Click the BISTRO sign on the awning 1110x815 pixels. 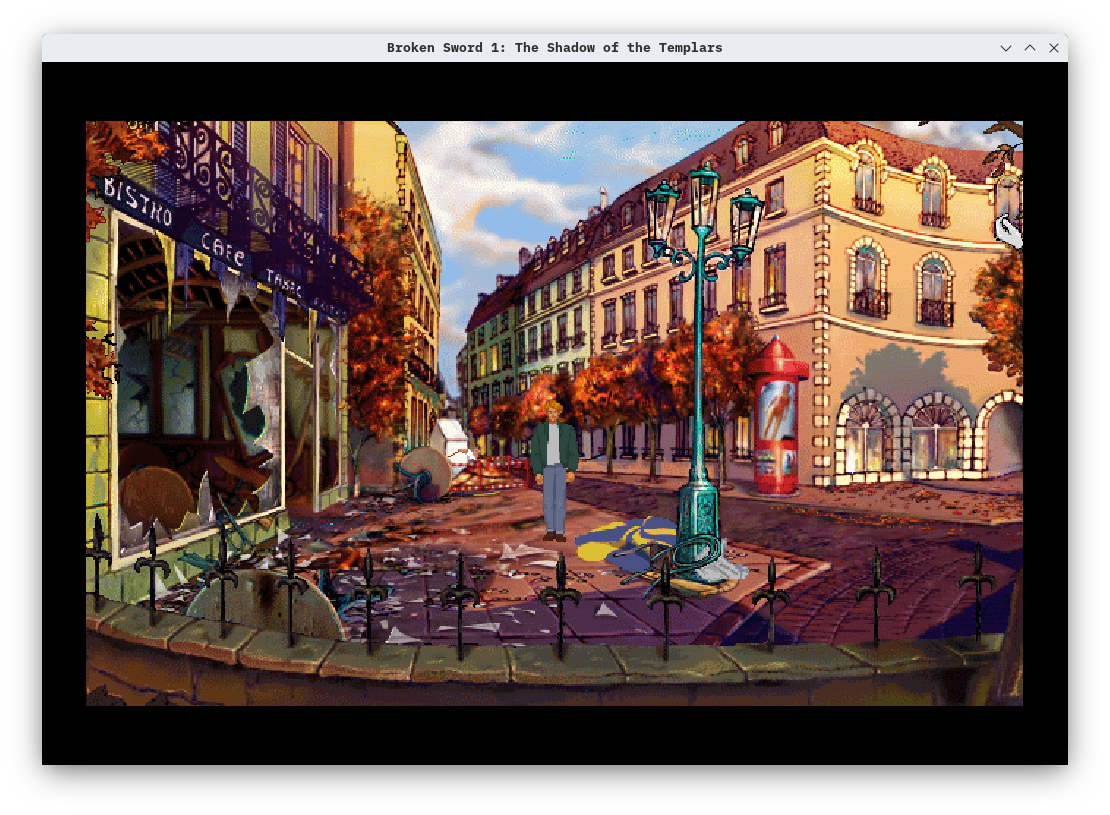tap(138, 201)
